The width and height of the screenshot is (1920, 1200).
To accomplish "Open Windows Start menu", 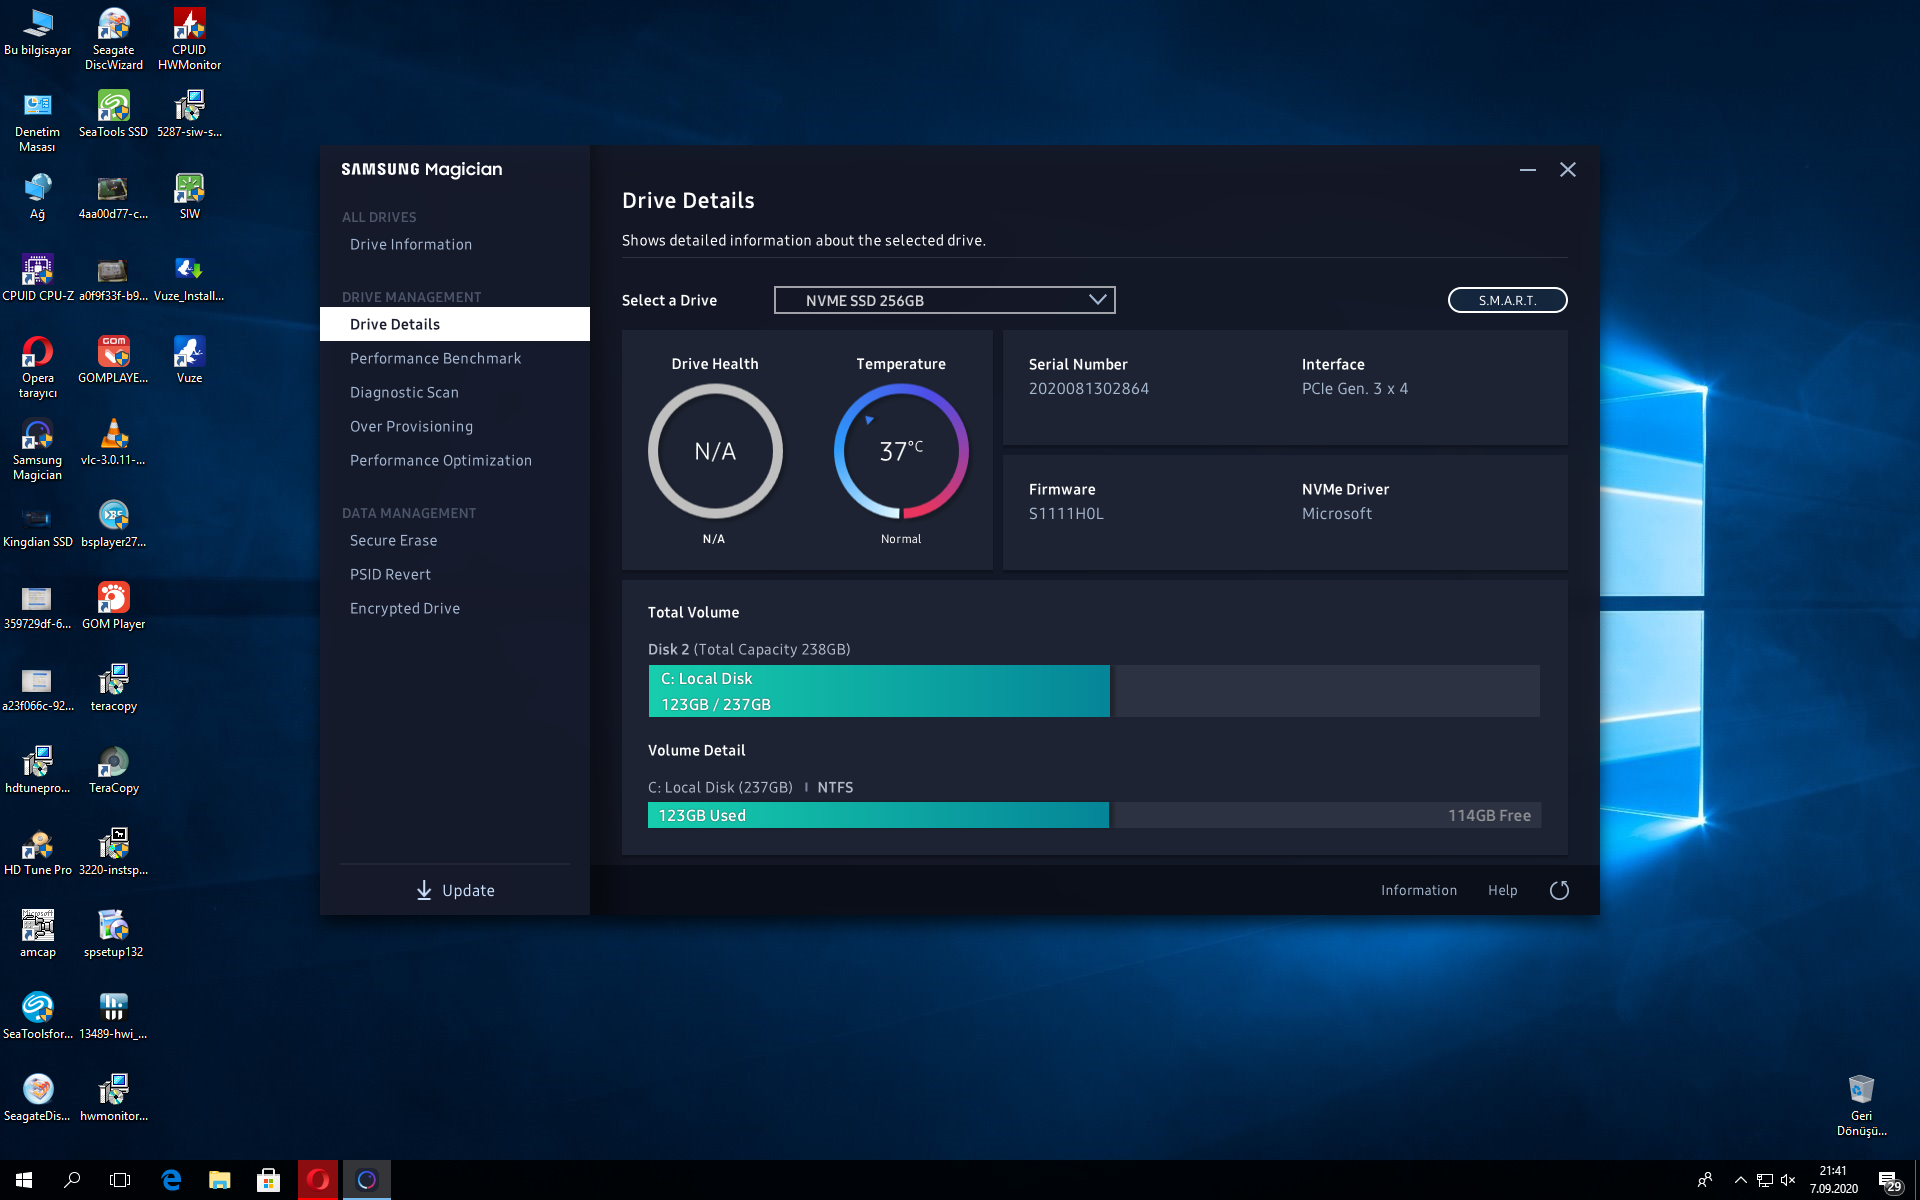I will tap(24, 1180).
